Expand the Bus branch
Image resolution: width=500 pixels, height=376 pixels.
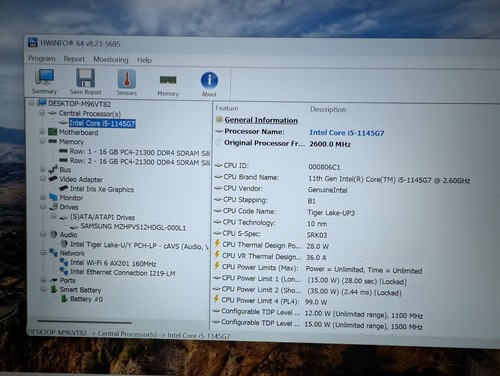click(x=42, y=169)
